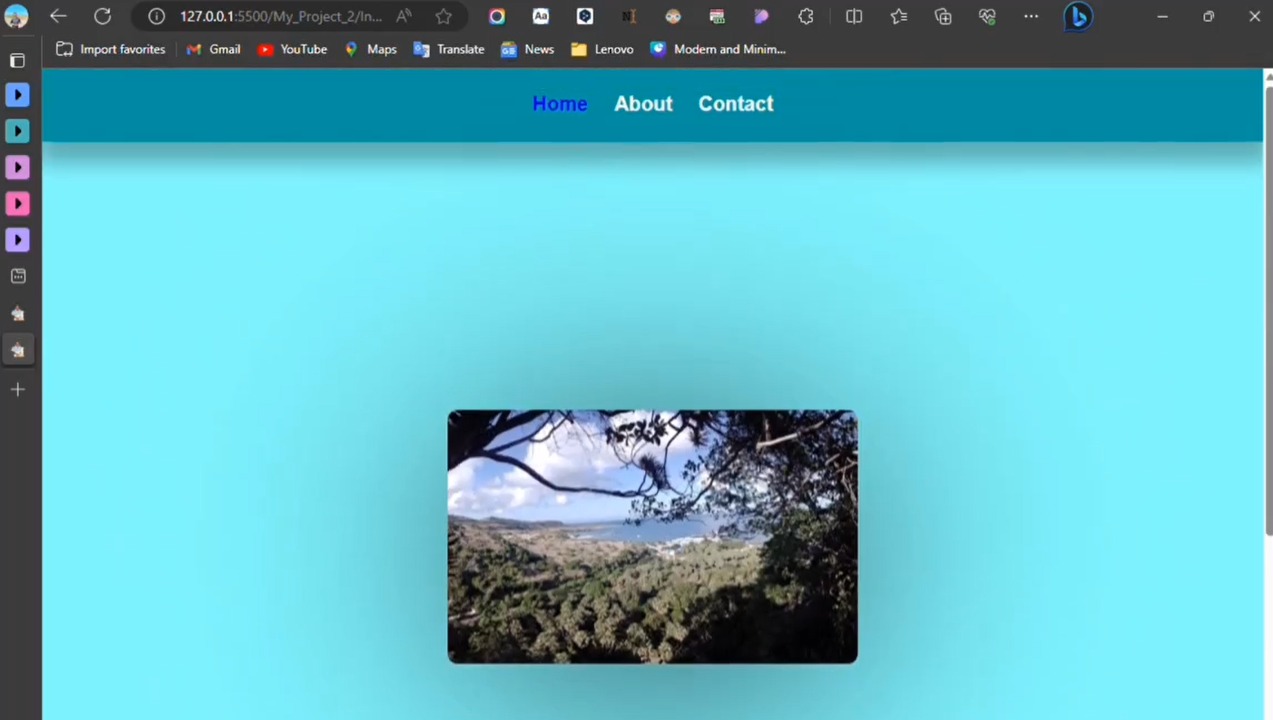Open the Tab actions menu in the vertical tab bar
This screenshot has height=720, width=1273.
pyautogui.click(x=17, y=60)
